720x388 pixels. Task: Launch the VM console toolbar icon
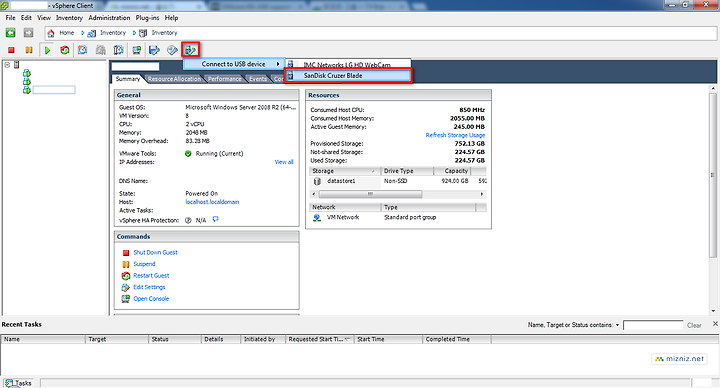pyautogui.click(x=136, y=50)
